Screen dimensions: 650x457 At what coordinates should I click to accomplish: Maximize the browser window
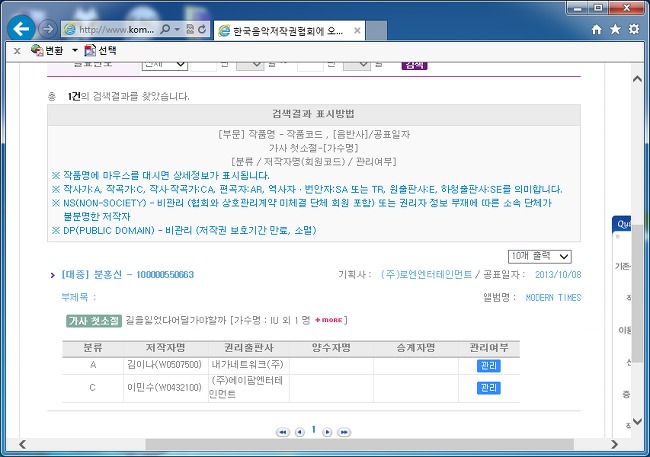coord(598,7)
